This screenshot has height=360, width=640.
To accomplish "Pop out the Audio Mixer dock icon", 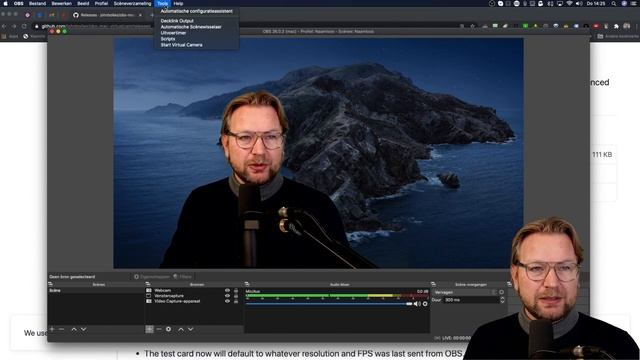I will tap(247, 284).
